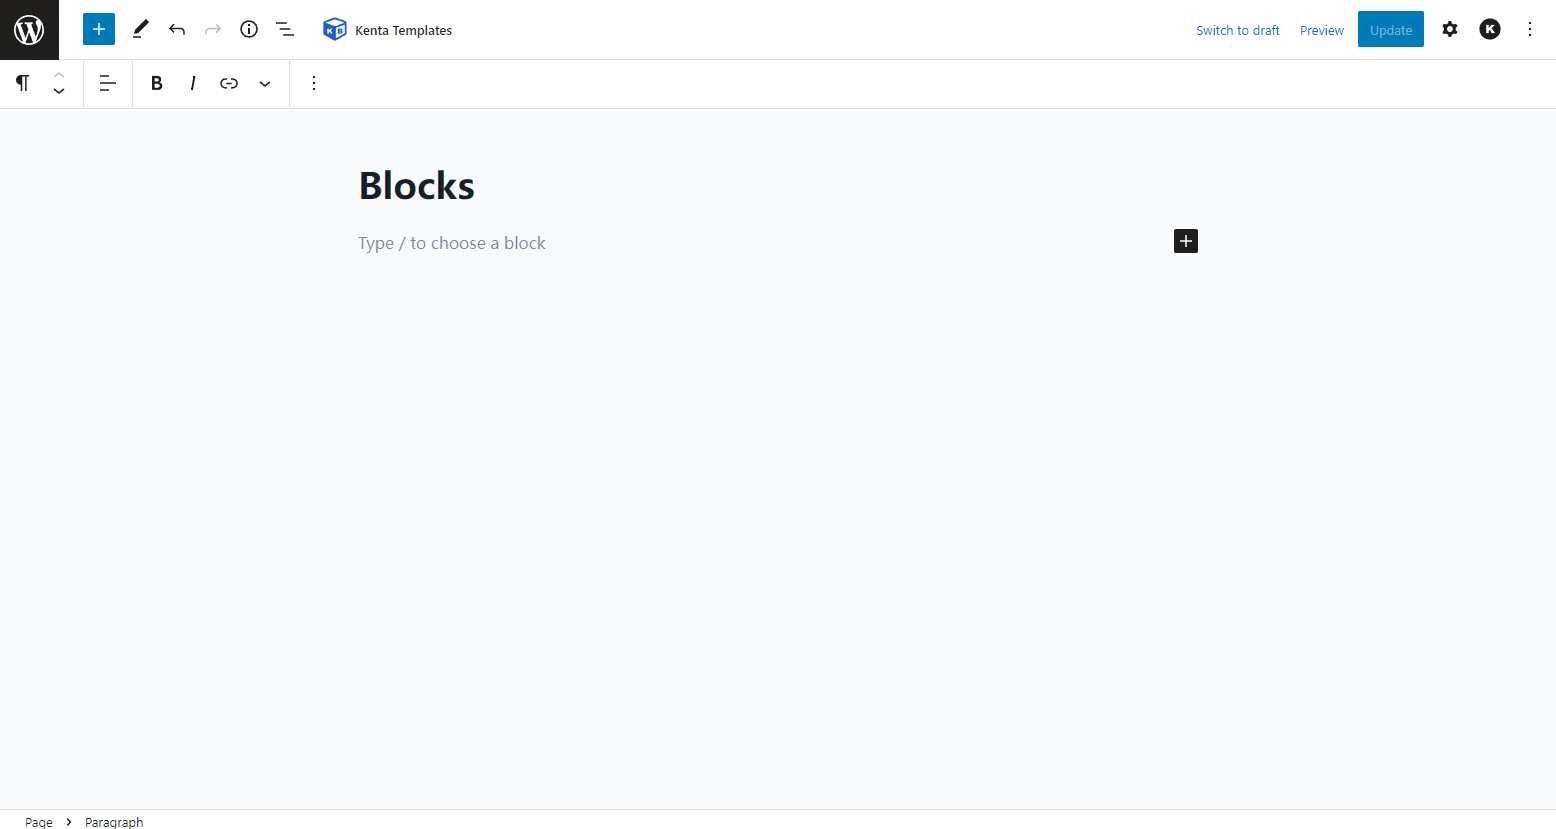The height and width of the screenshot is (829, 1556).
Task: Click the paragraph block type icon
Action: pyautogui.click(x=22, y=83)
